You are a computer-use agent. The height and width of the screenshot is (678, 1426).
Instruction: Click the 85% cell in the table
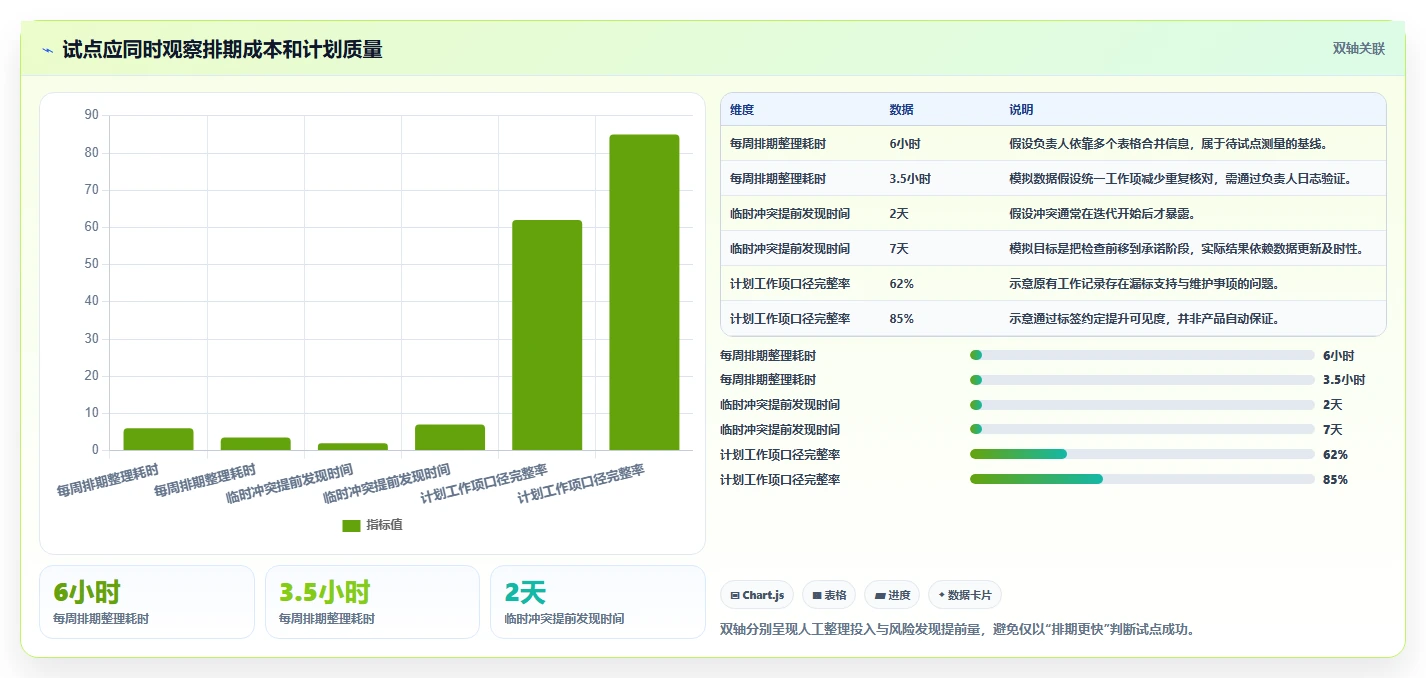pos(901,319)
